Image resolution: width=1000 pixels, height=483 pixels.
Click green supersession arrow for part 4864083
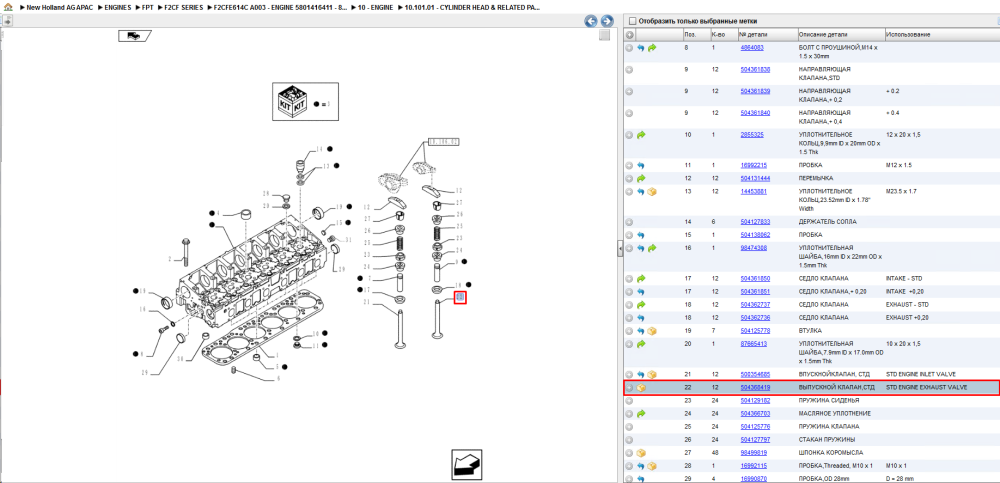652,48
